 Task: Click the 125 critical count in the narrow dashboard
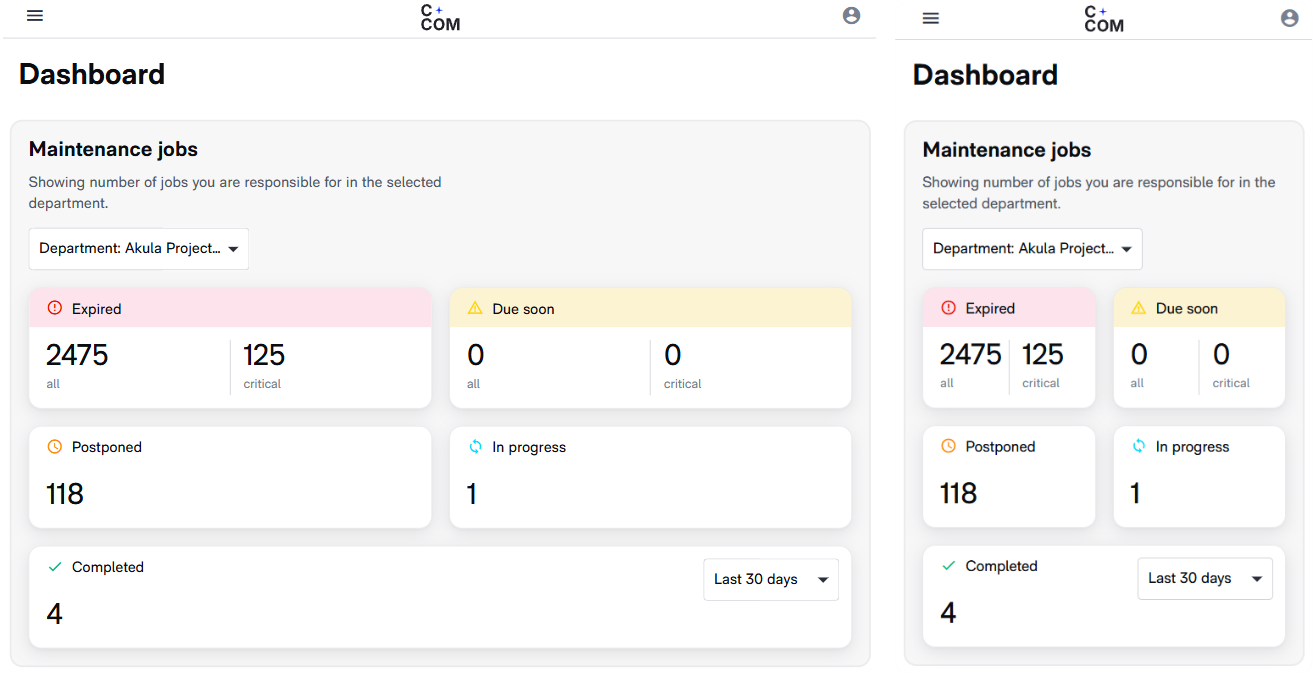click(1043, 354)
